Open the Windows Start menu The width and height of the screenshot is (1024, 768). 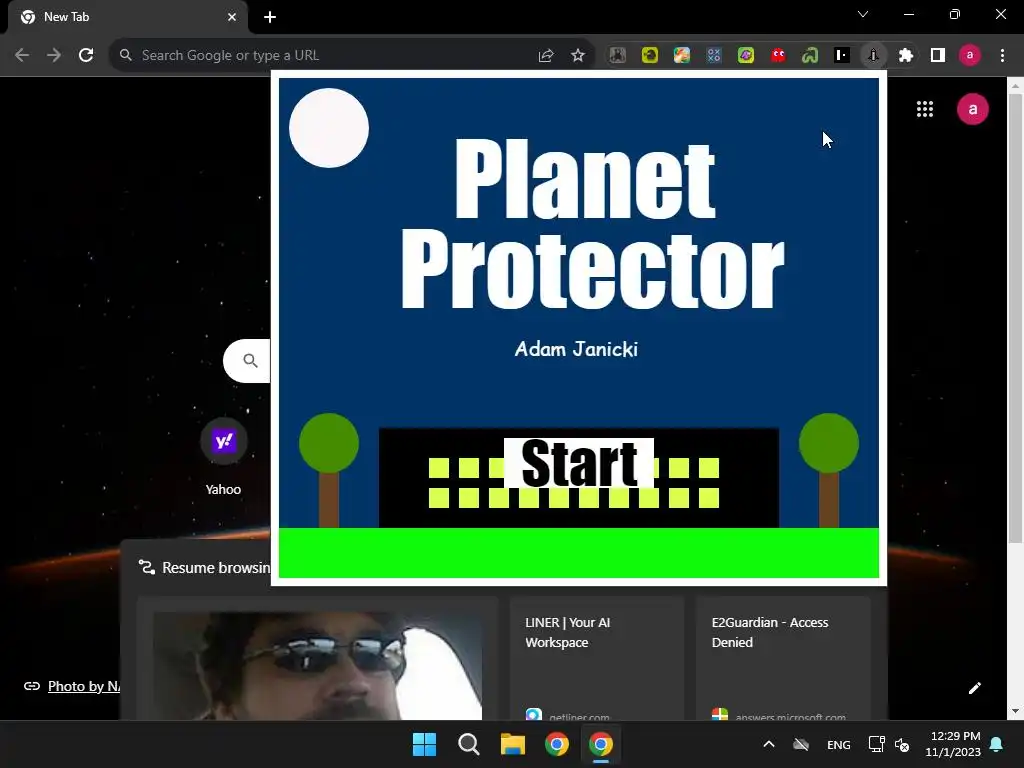(x=424, y=744)
